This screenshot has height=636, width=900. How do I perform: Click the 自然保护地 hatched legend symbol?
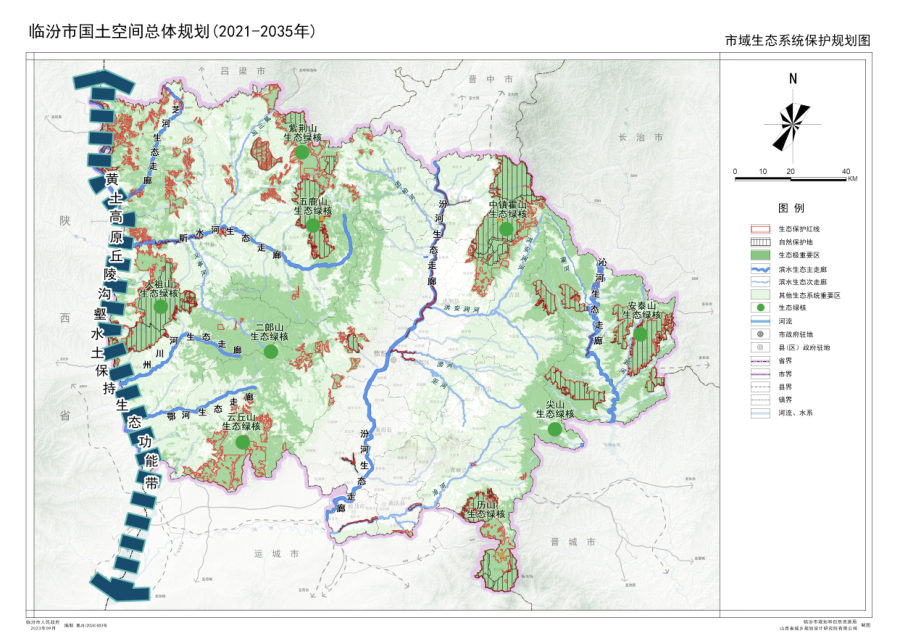761,242
